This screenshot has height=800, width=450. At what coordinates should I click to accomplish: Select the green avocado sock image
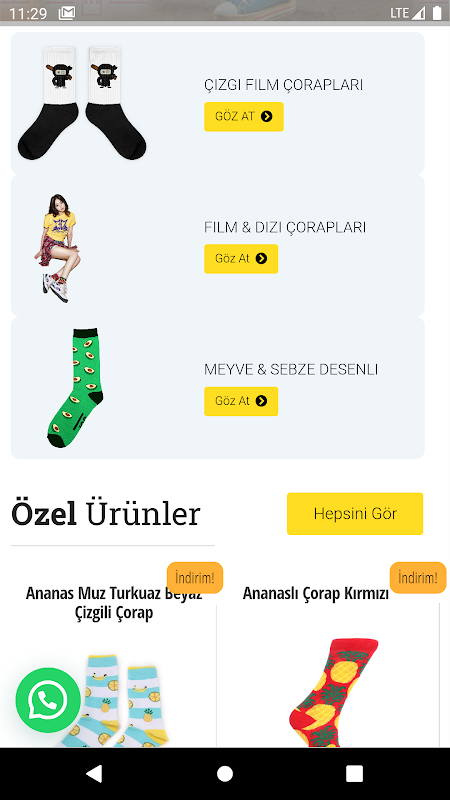(75, 388)
